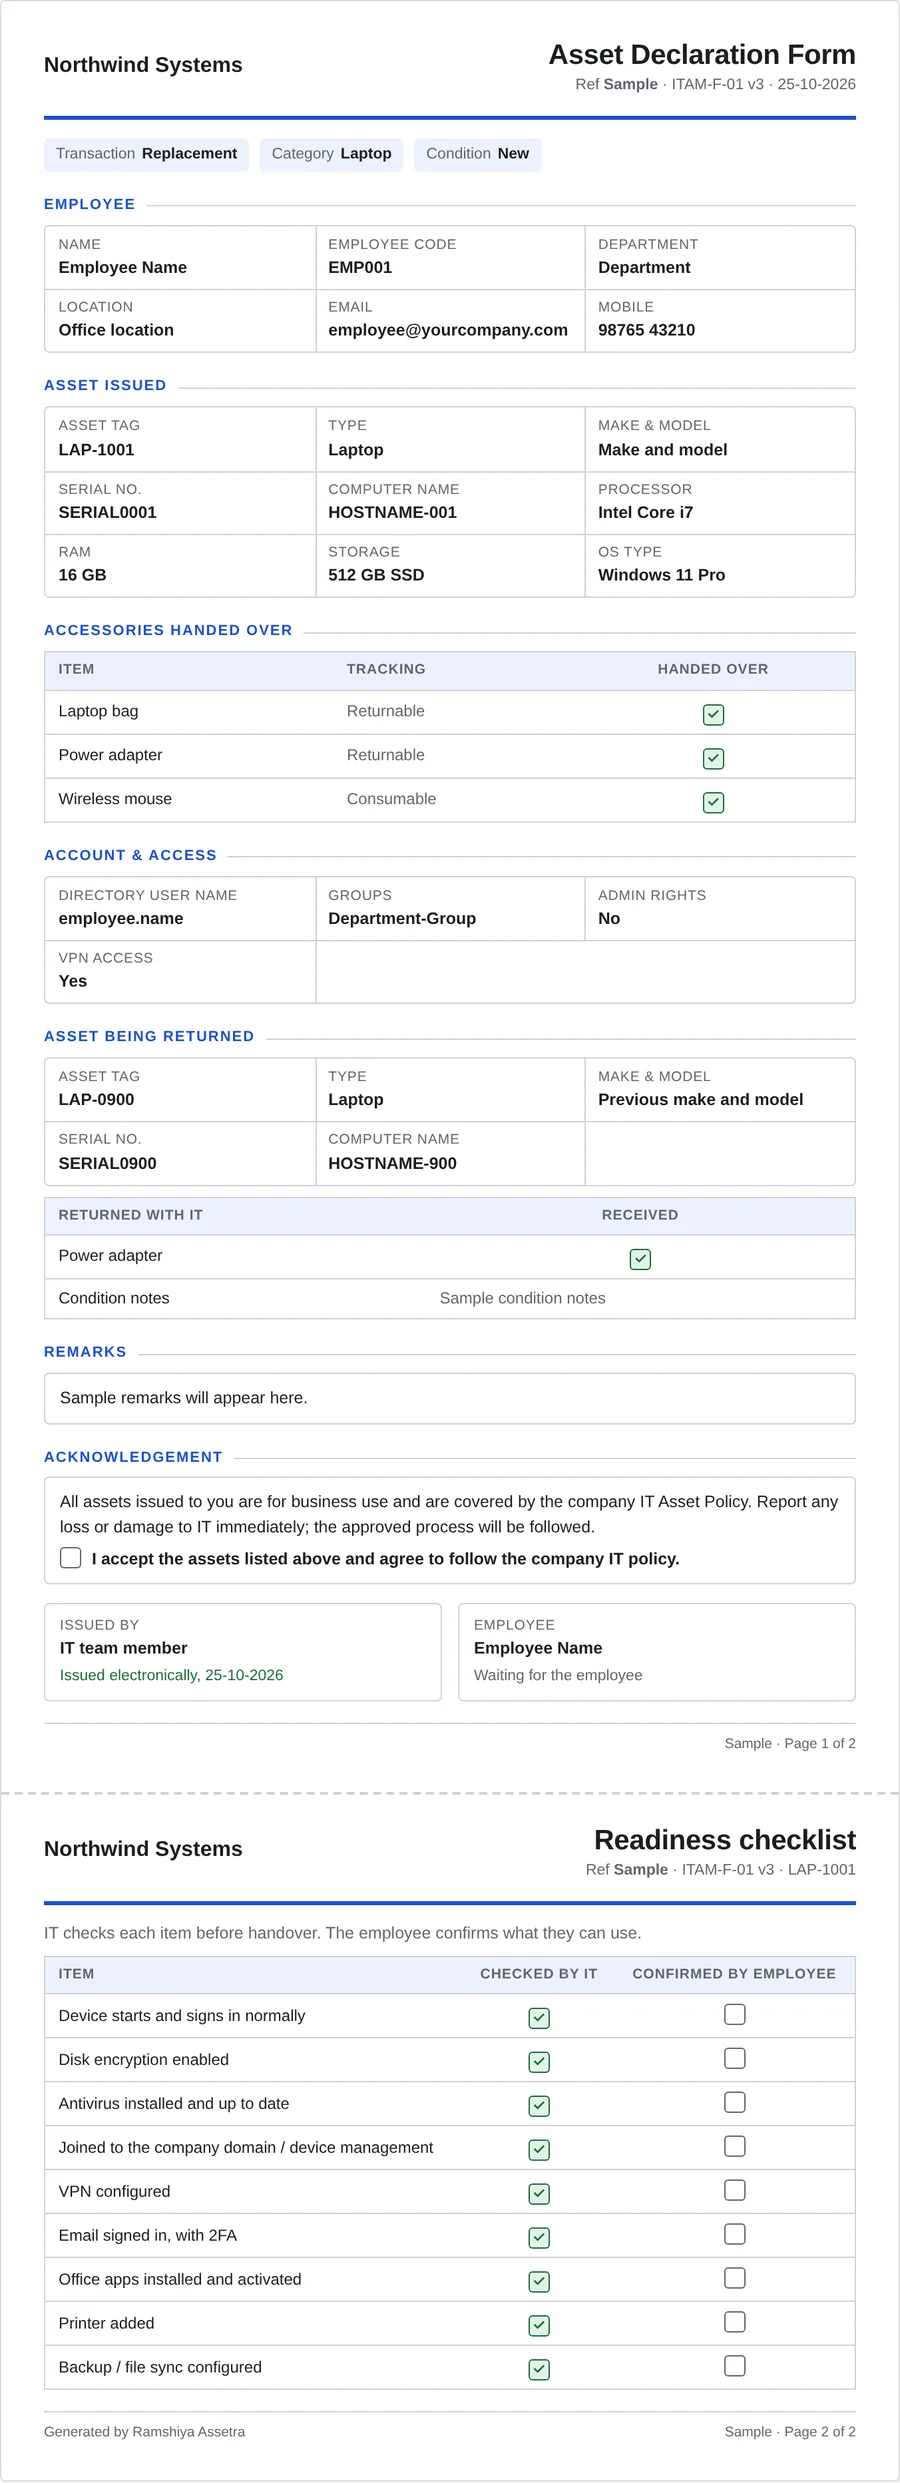Confirm Disk encryption enabled as employee
This screenshot has width=900, height=2483.
click(x=735, y=2058)
